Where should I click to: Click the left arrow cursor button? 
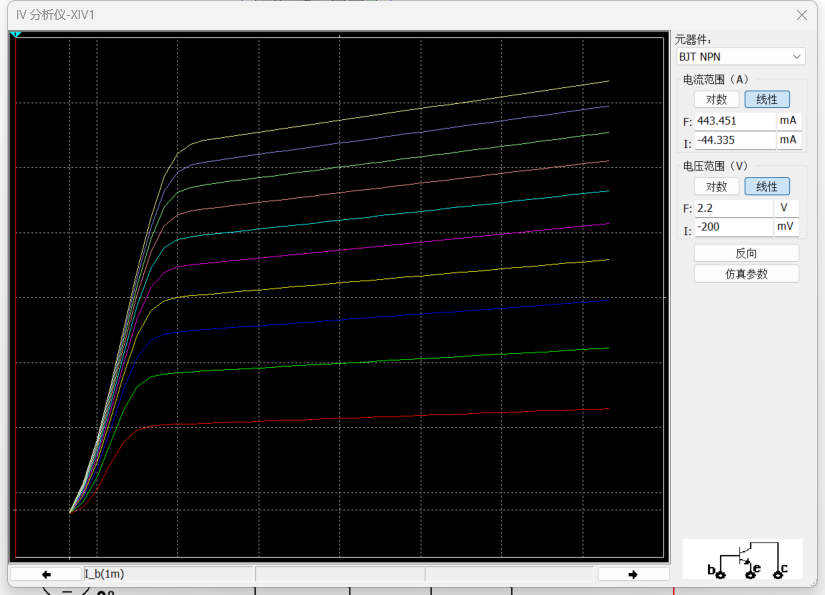point(46,574)
